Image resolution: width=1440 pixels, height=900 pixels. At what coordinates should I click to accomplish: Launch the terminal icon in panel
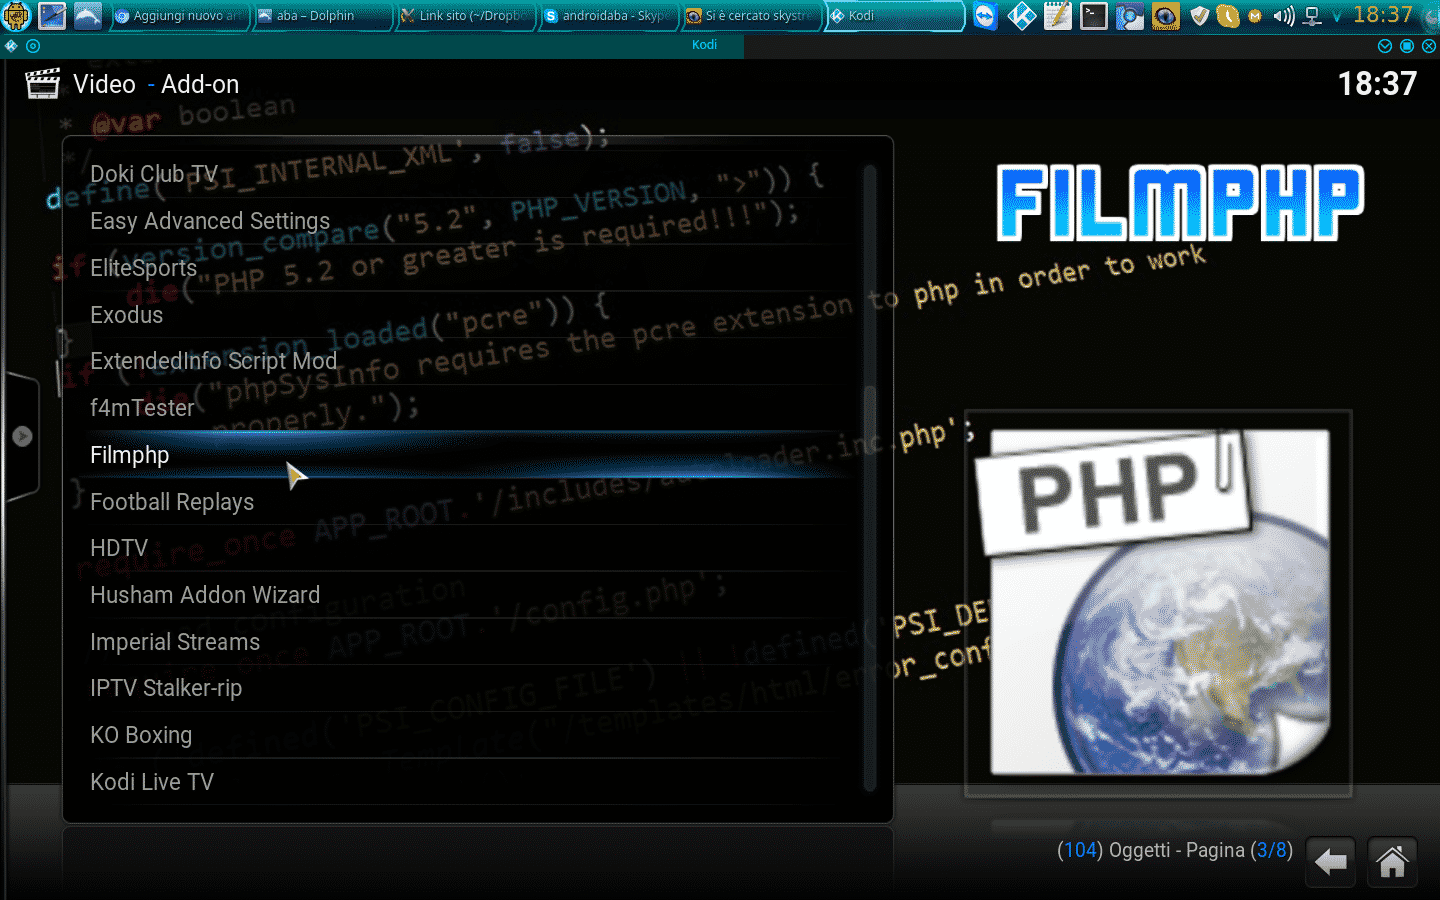click(1093, 16)
